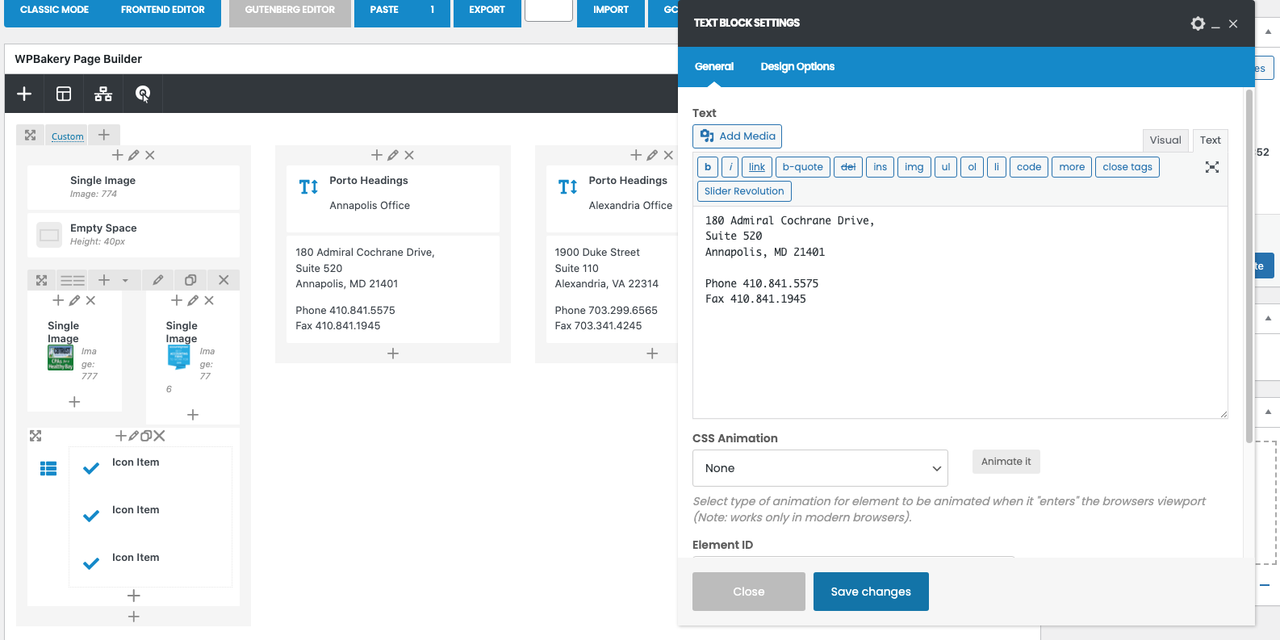
Task: Click the Porto Headings icon for Annapolis Office
Action: click(309, 187)
